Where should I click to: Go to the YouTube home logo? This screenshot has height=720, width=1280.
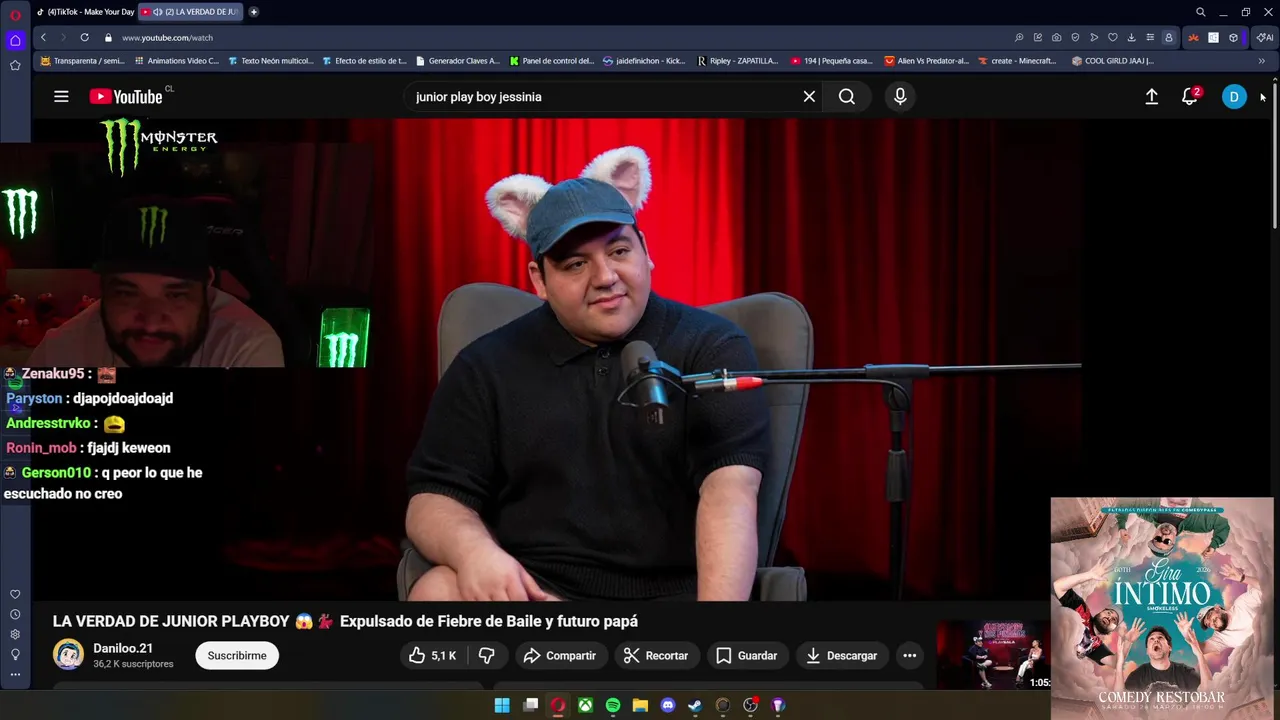[126, 97]
